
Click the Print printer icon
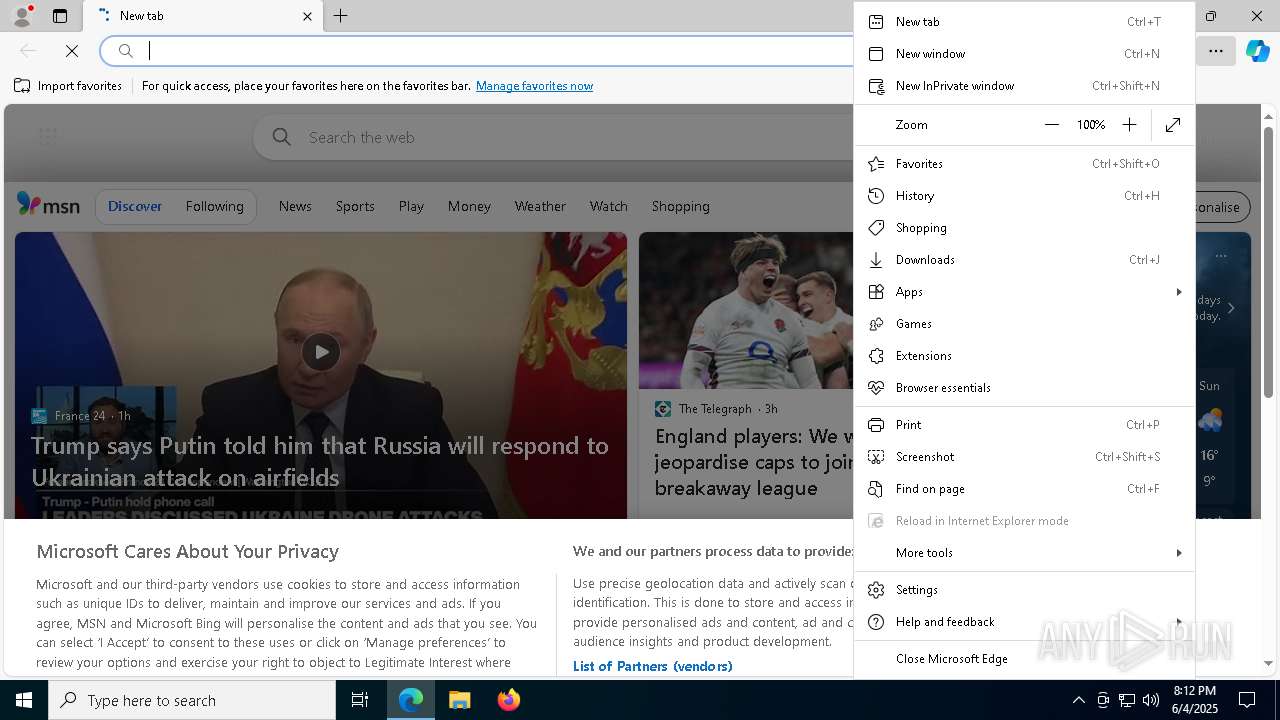click(876, 425)
